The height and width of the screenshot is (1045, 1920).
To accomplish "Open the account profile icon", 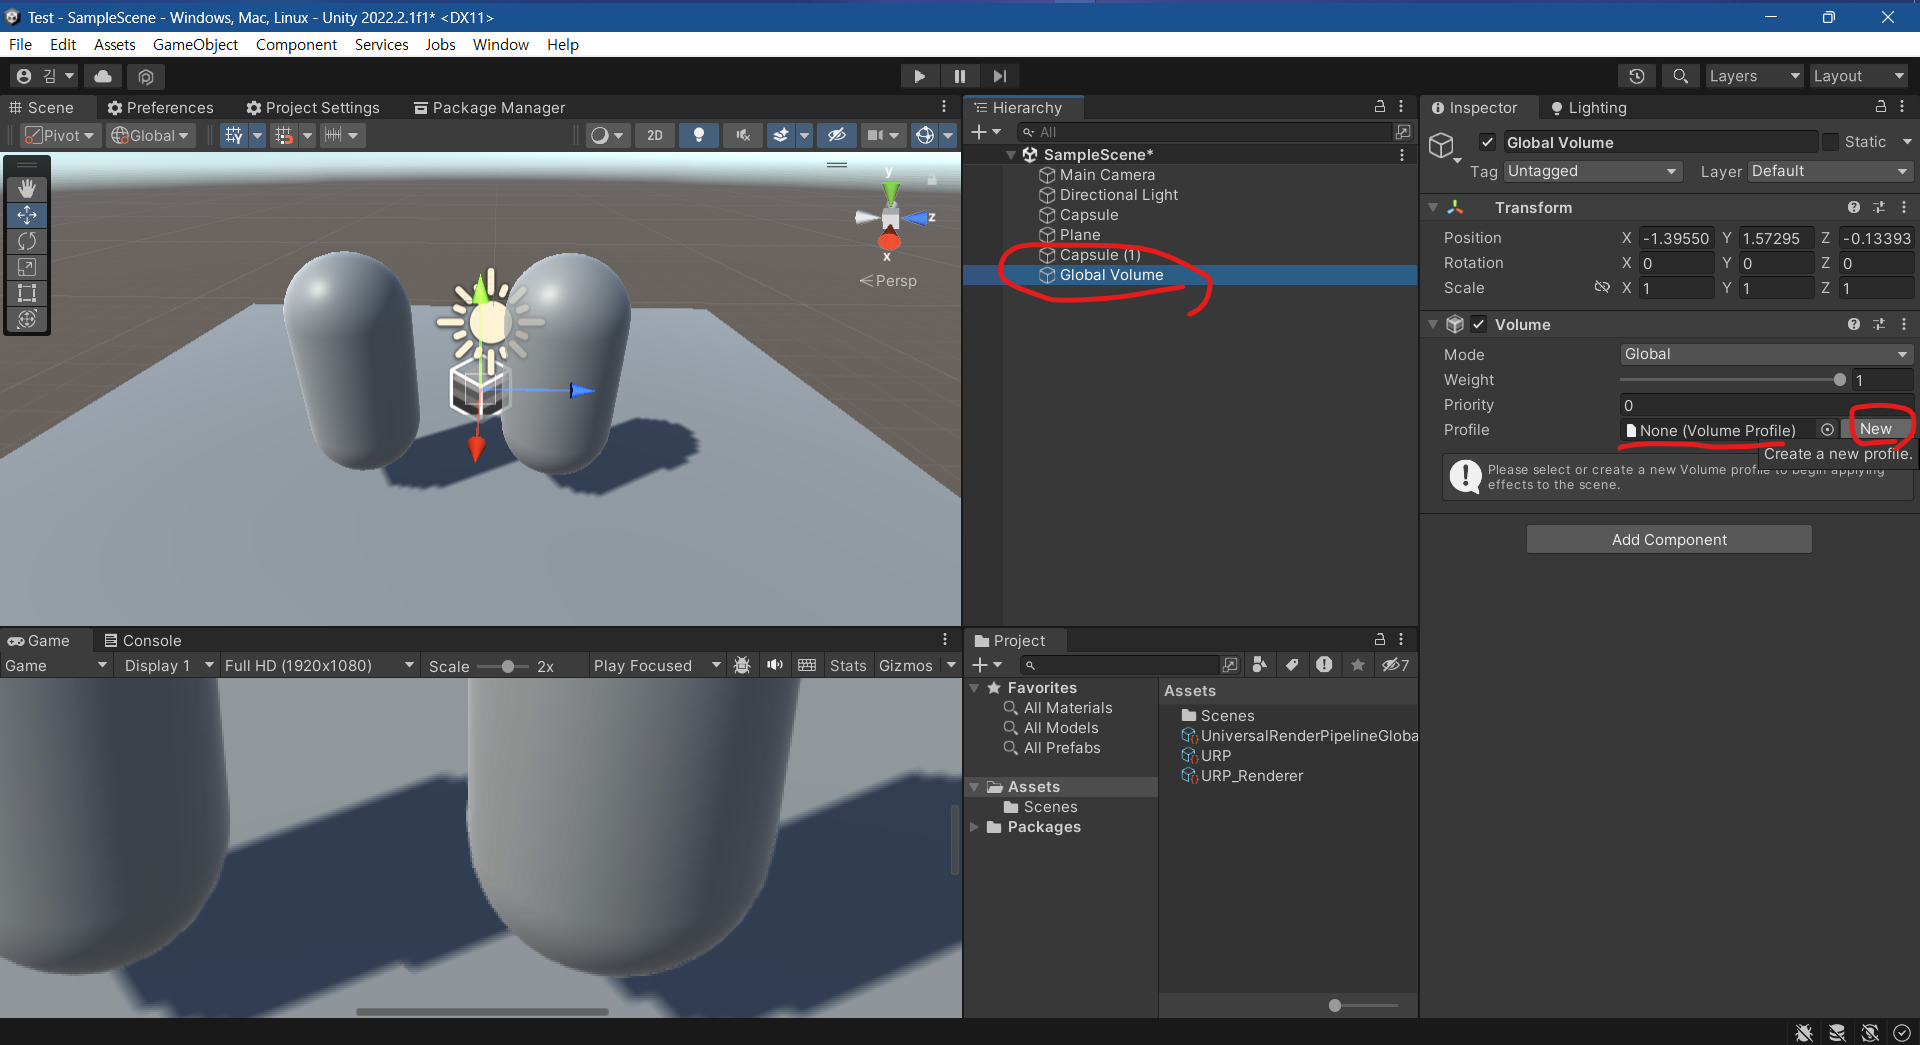I will pos(43,76).
